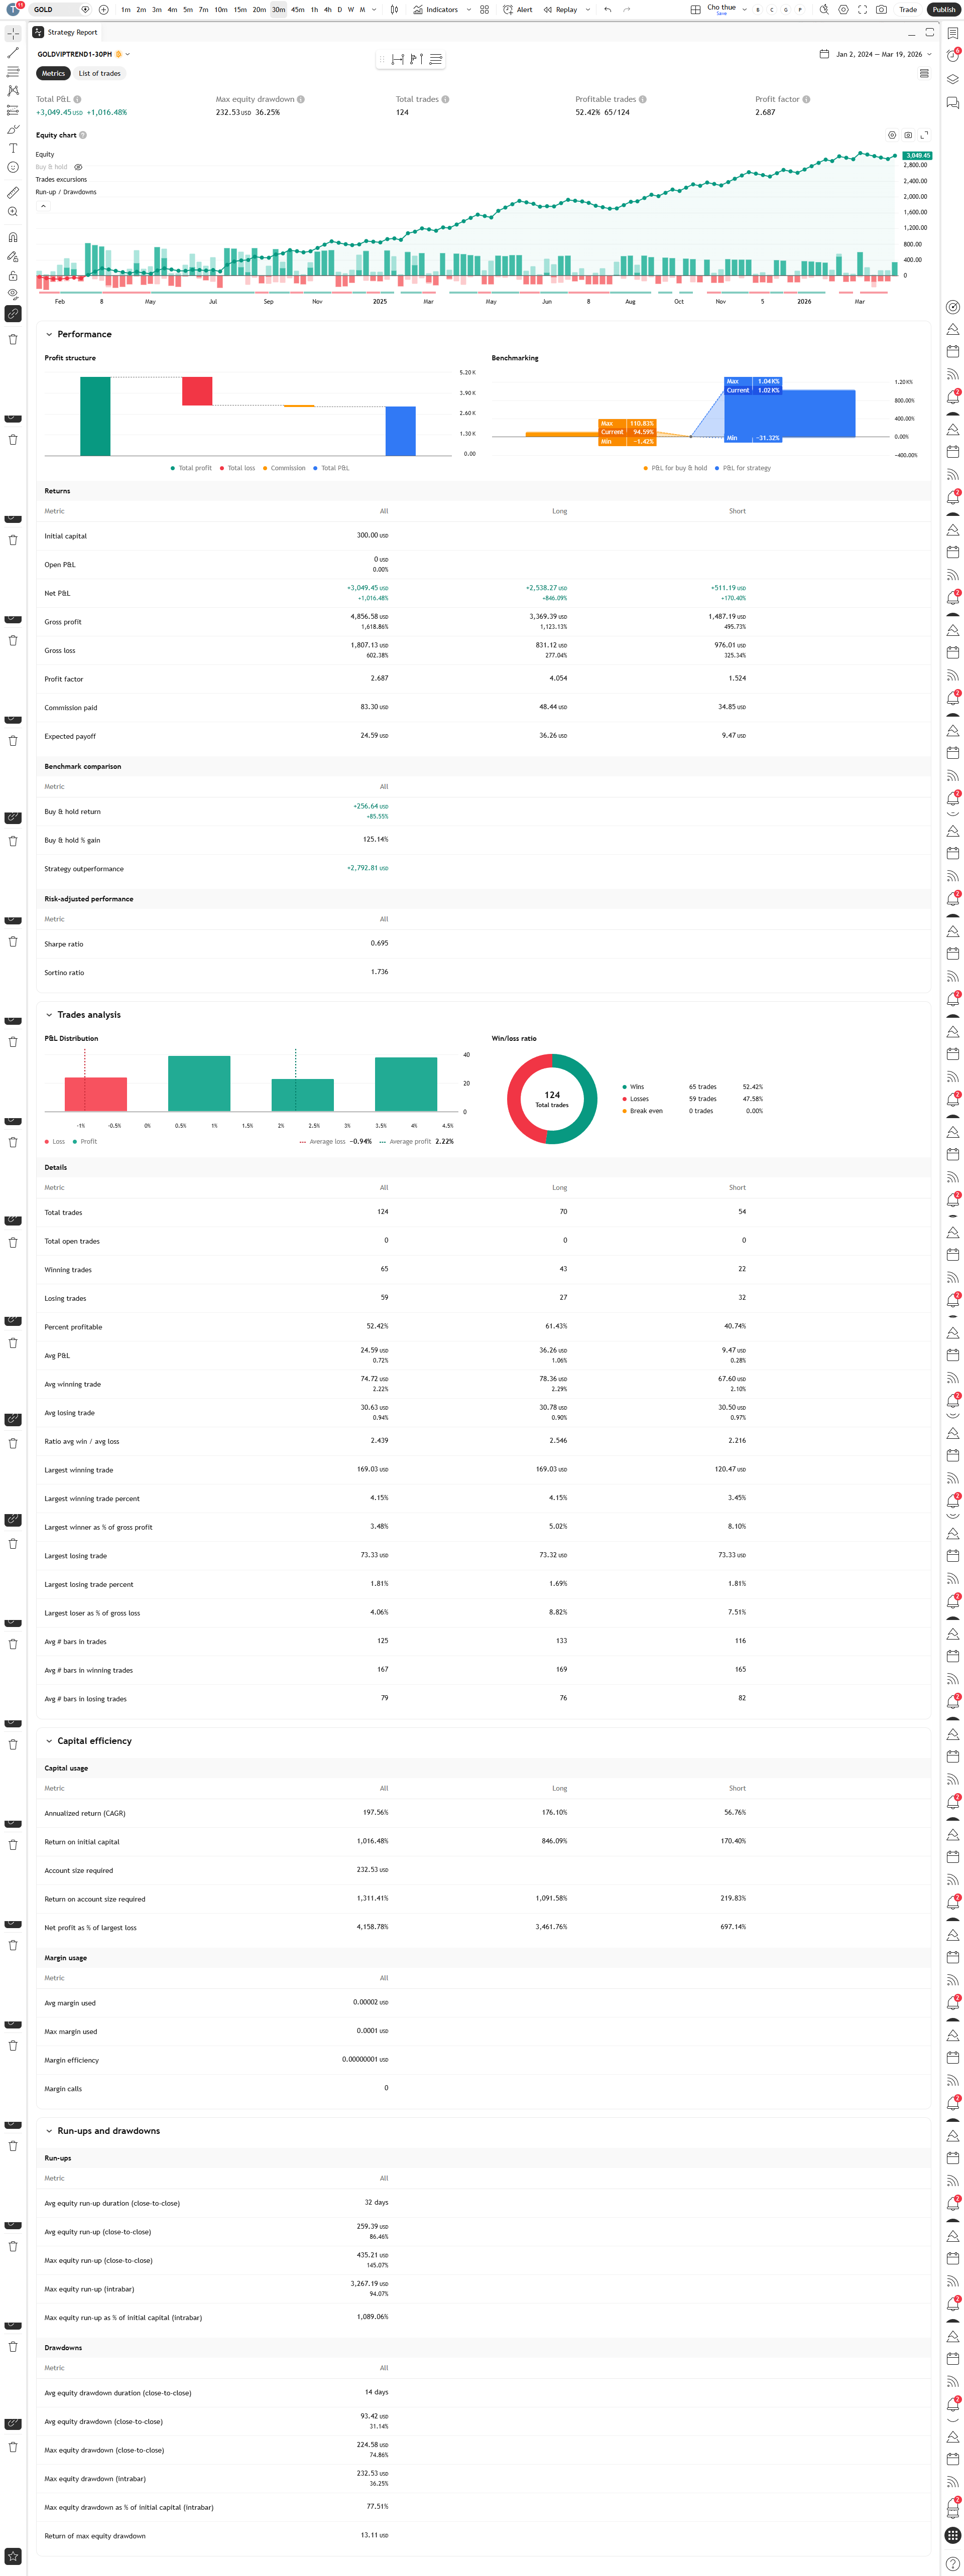Toggle lock all drawing tools
964x2576 pixels.
(13, 275)
